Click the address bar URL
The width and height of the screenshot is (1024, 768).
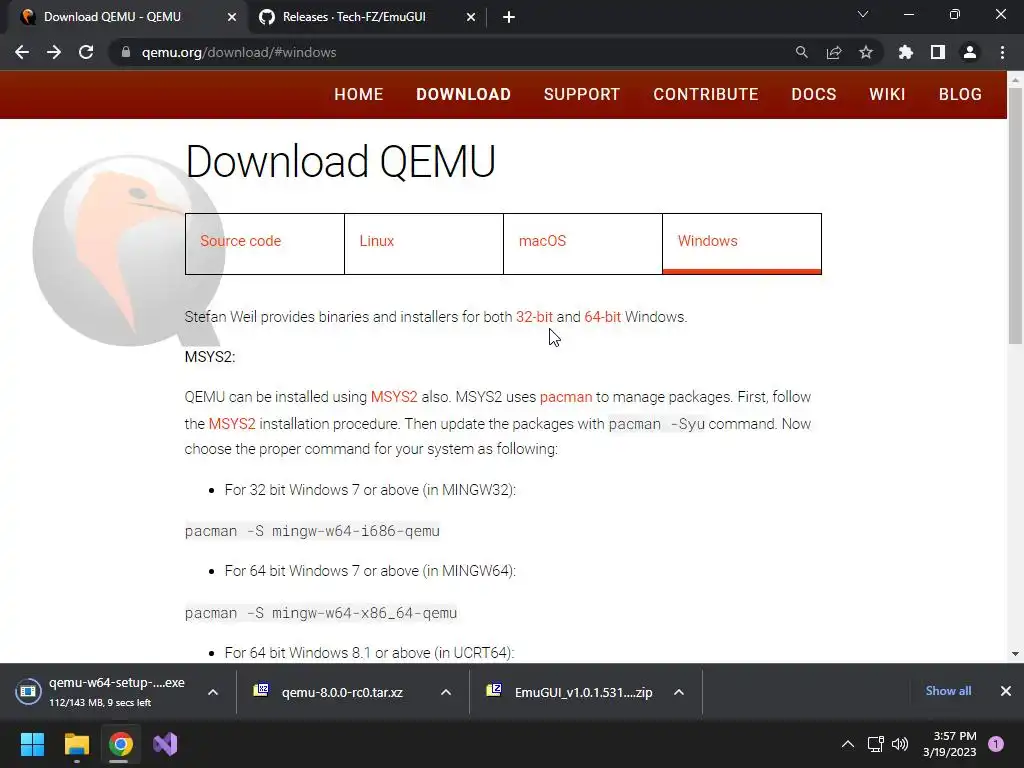(x=238, y=52)
